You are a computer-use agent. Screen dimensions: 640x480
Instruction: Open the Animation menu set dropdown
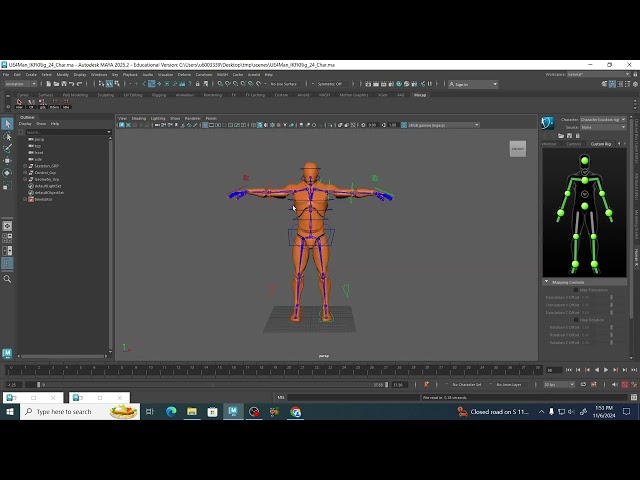pos(20,84)
